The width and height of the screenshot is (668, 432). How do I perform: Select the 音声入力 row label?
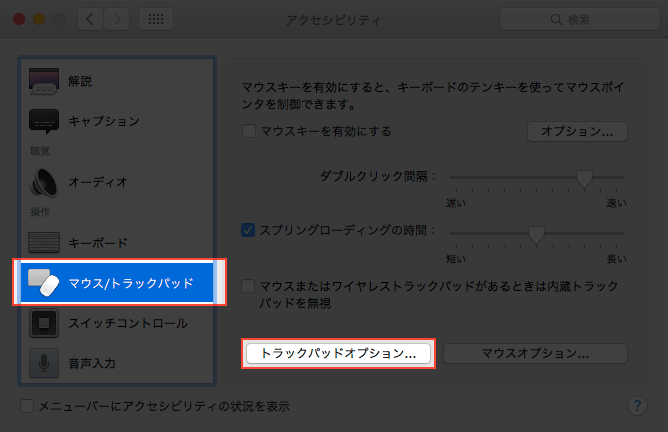tap(92, 363)
